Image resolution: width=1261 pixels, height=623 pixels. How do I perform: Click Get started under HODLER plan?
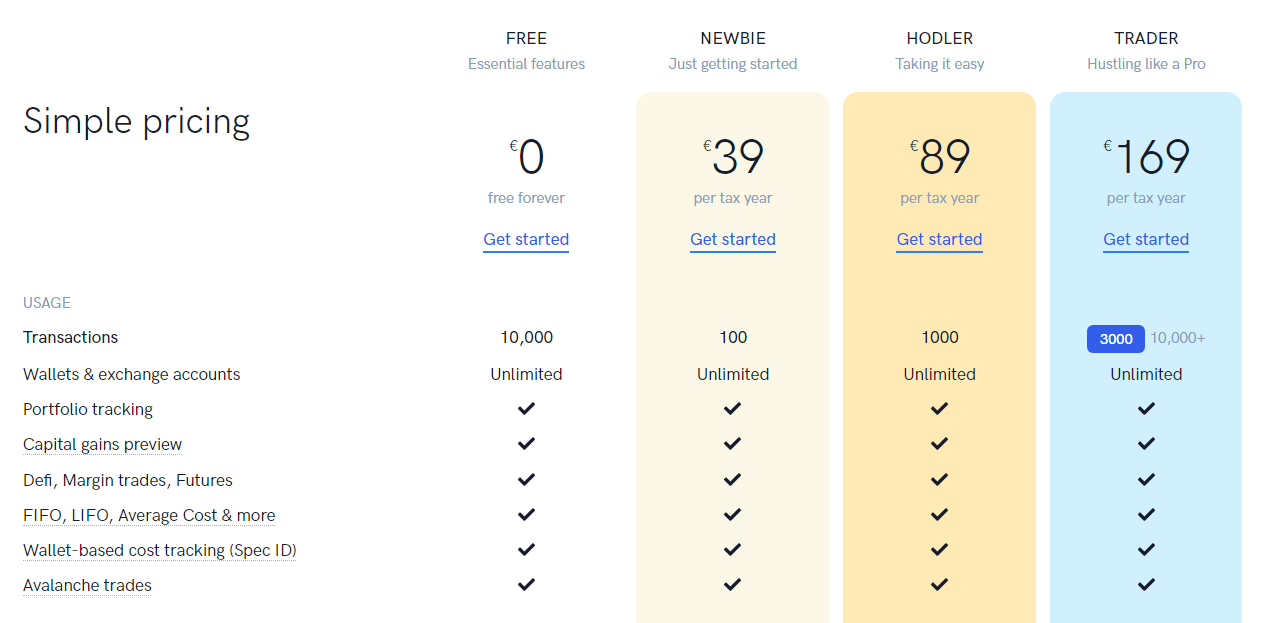click(939, 239)
